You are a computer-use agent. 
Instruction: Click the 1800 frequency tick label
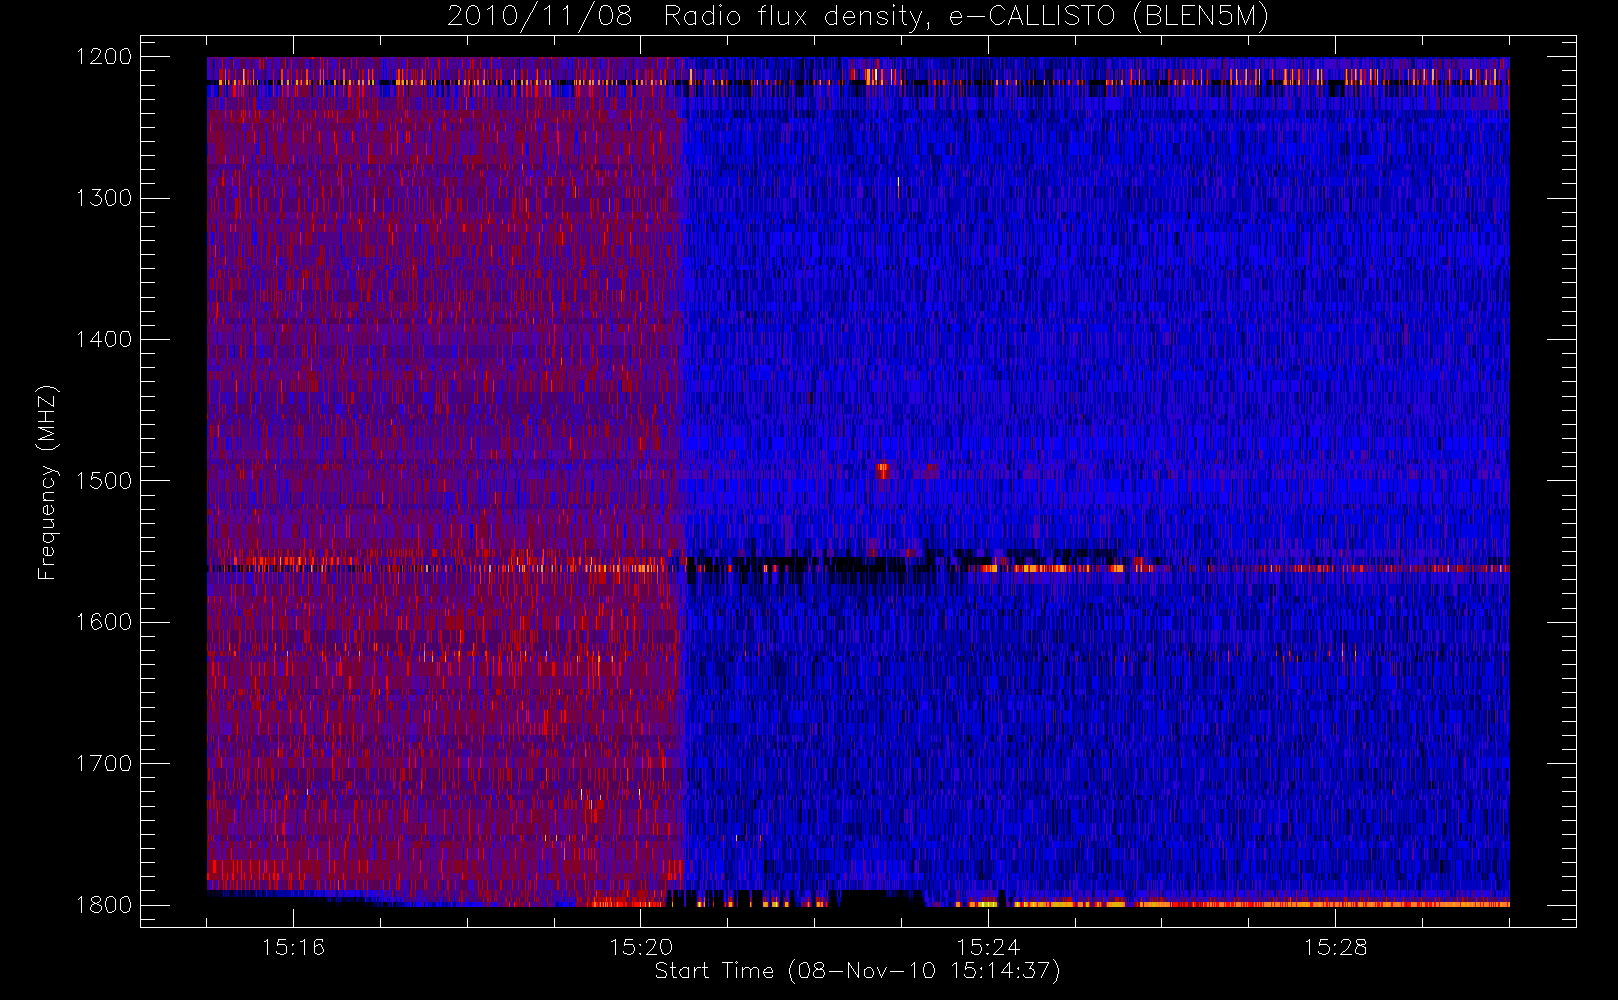pos(104,905)
